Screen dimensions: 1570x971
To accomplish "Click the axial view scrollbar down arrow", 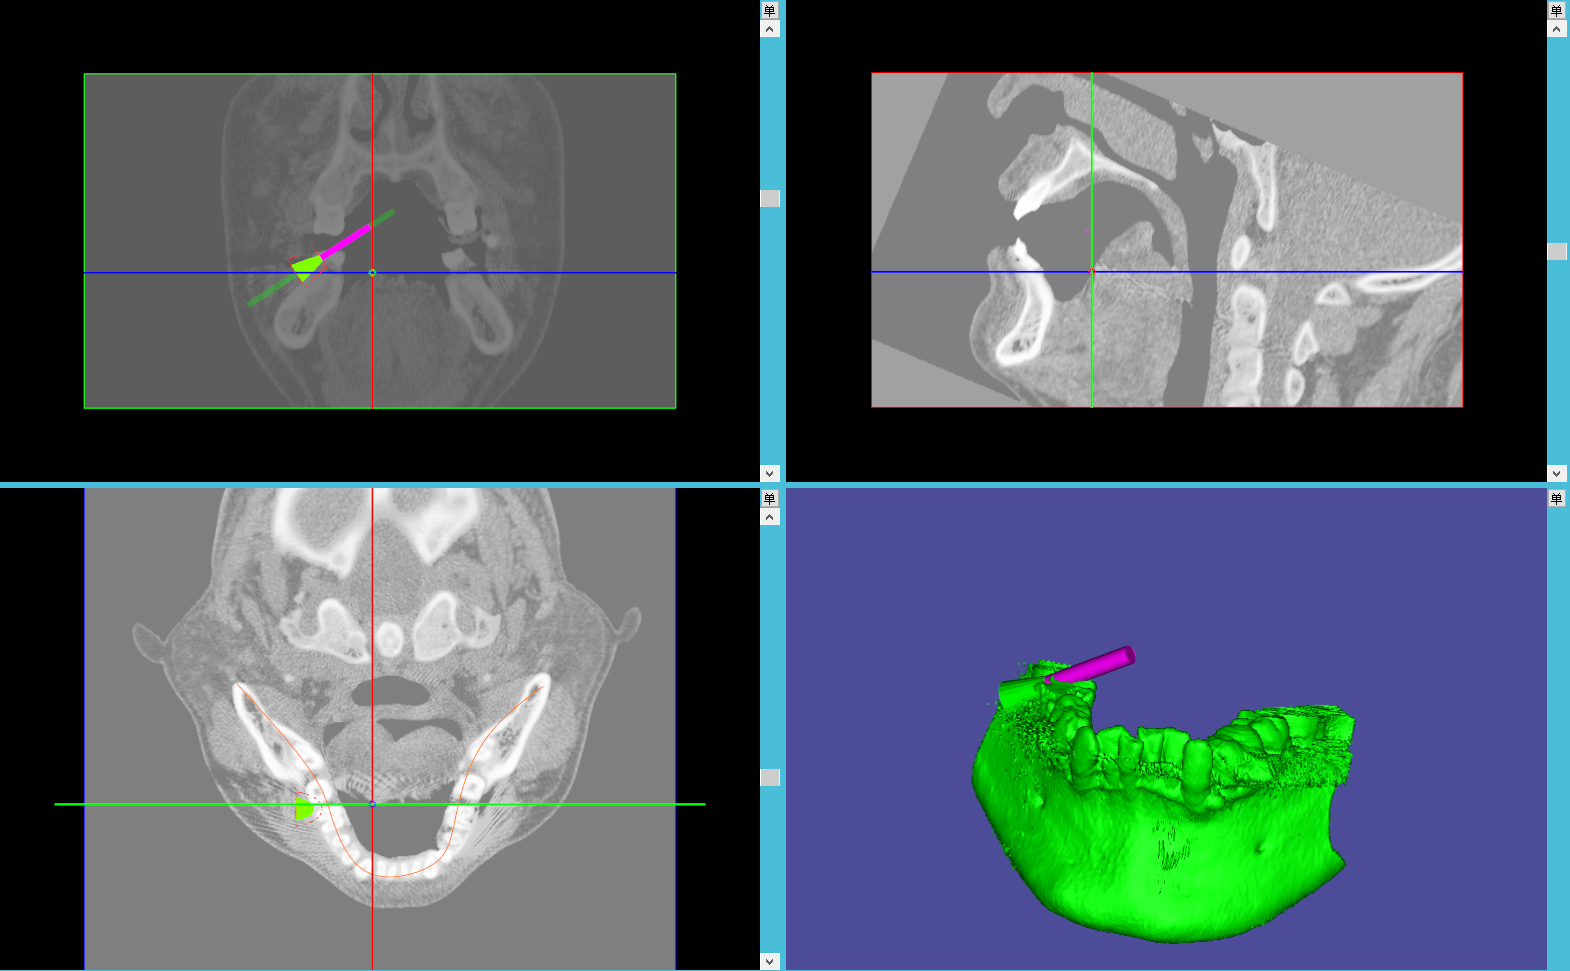I will click(769, 961).
